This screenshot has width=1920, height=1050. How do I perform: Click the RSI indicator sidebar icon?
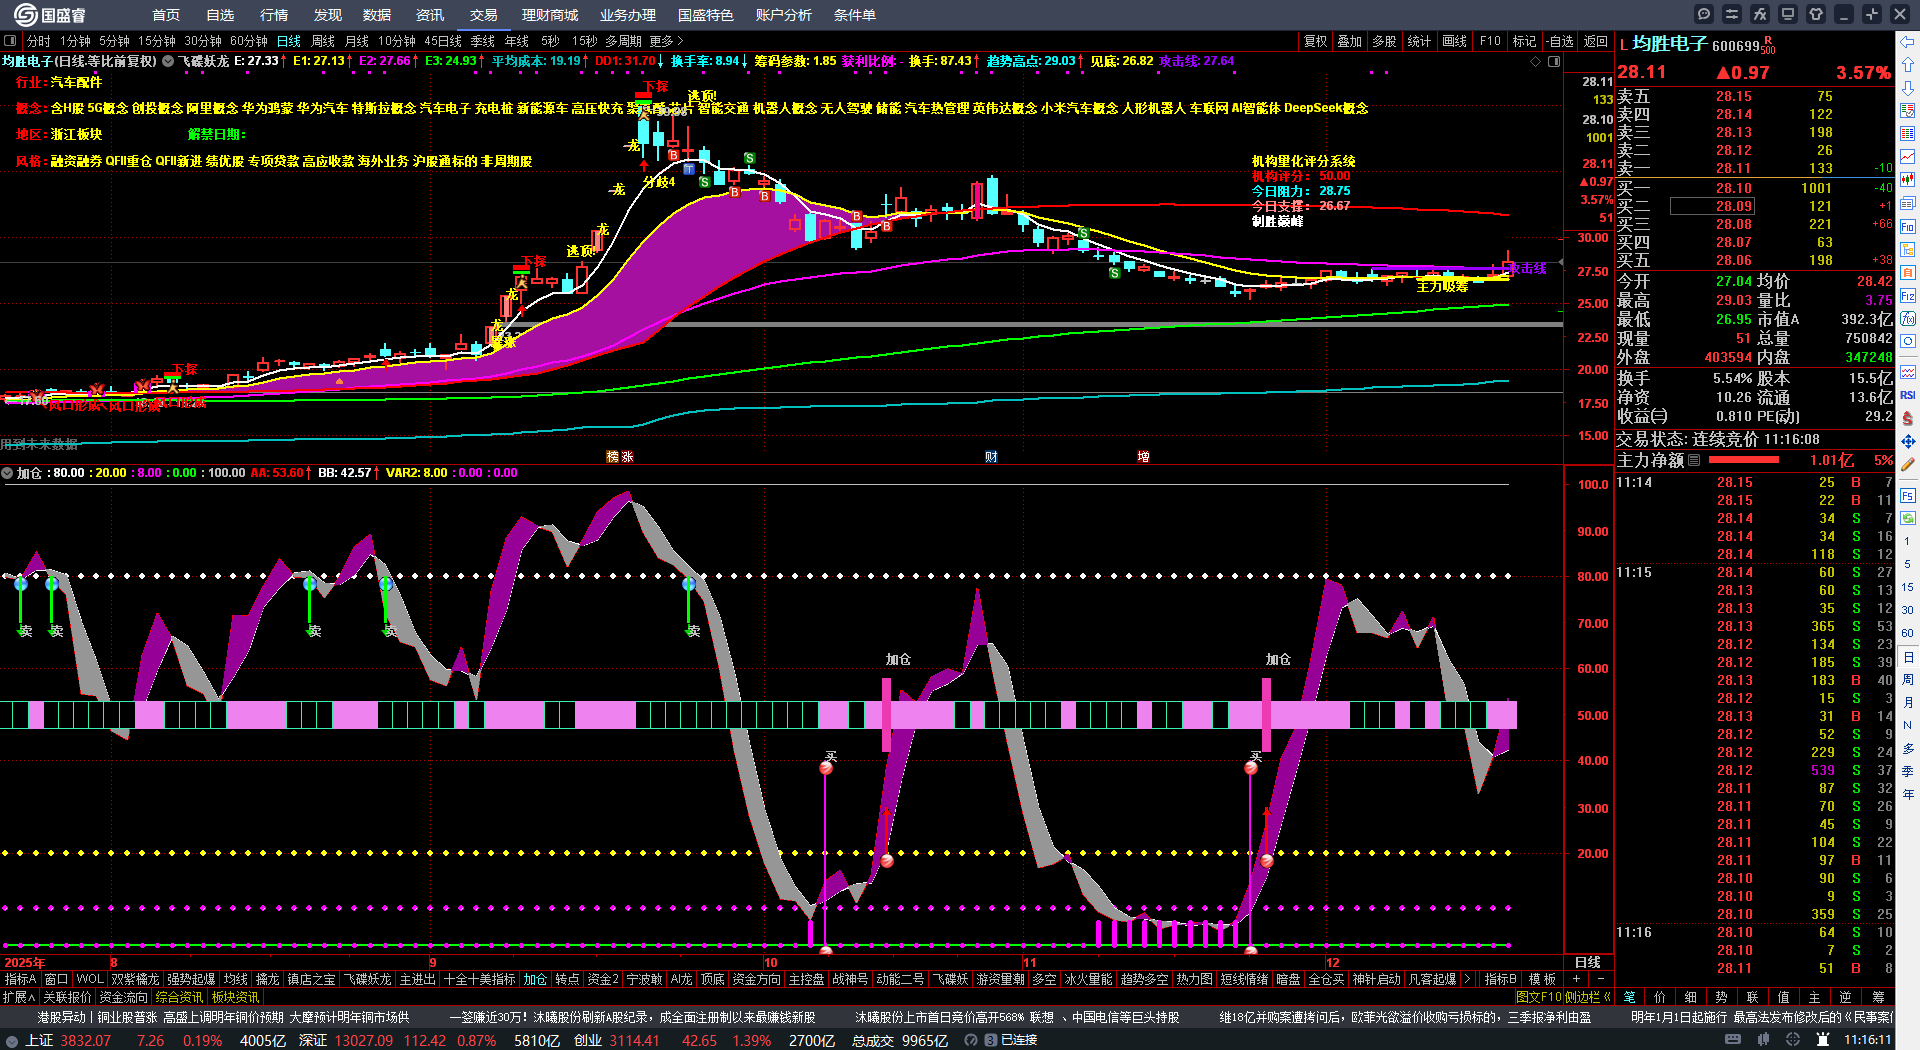coord(1908,395)
